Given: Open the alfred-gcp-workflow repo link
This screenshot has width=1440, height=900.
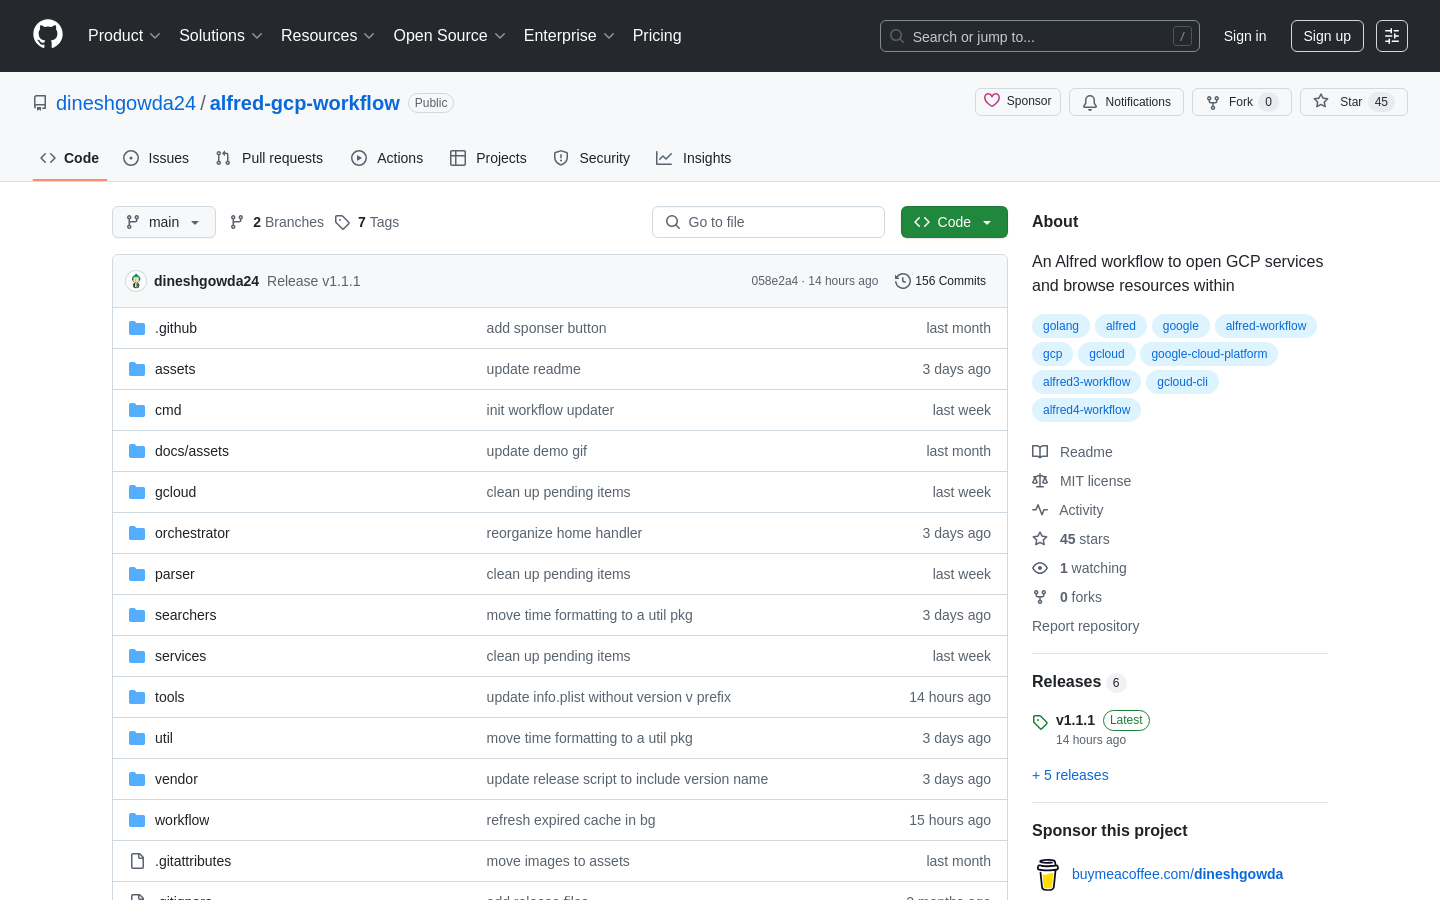Looking at the screenshot, I should click(x=305, y=103).
